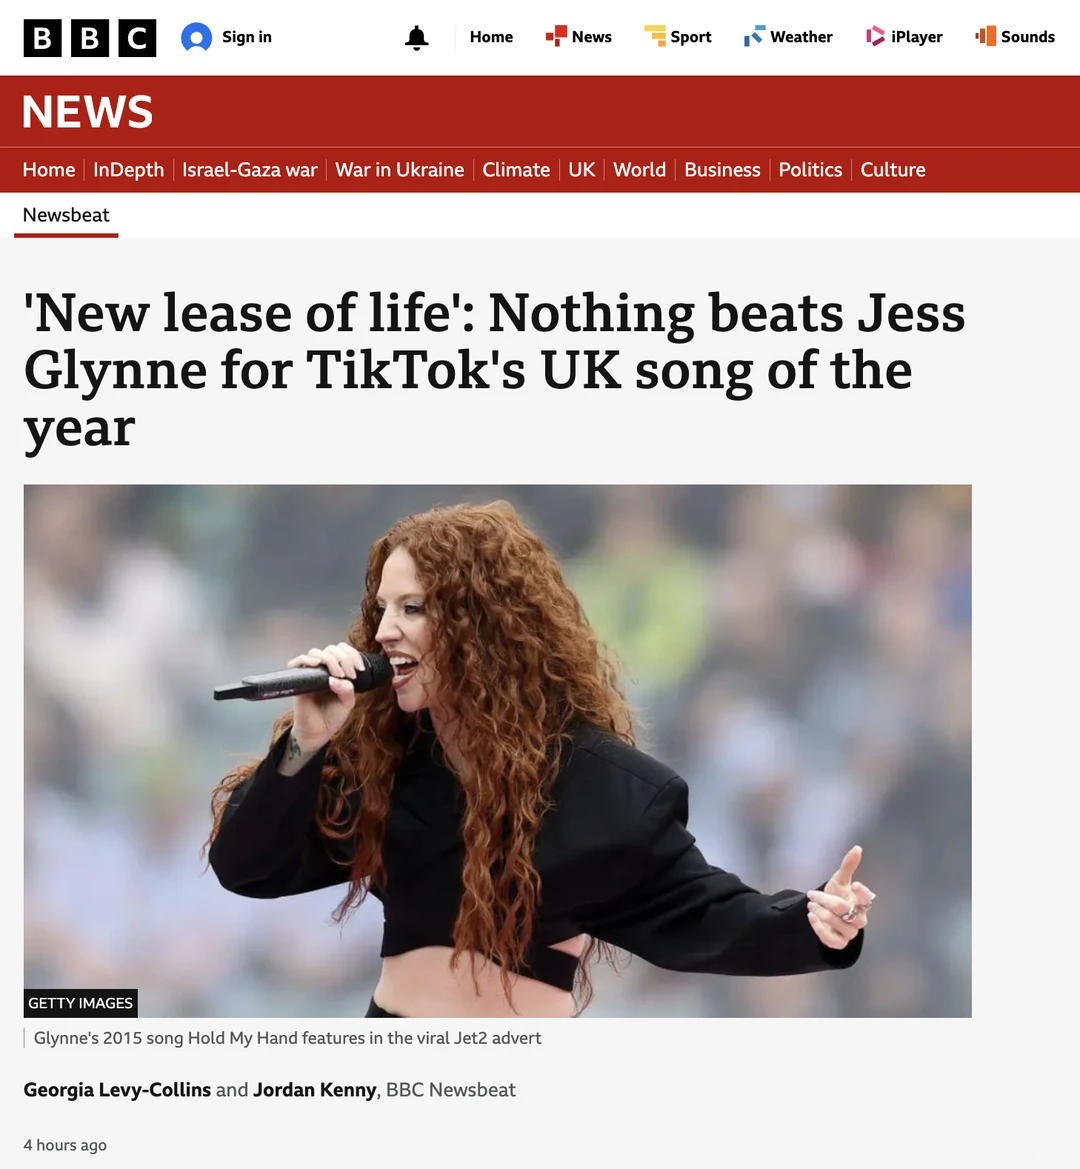Click the red News icon in top bar
This screenshot has width=1080, height=1169.
(556, 37)
